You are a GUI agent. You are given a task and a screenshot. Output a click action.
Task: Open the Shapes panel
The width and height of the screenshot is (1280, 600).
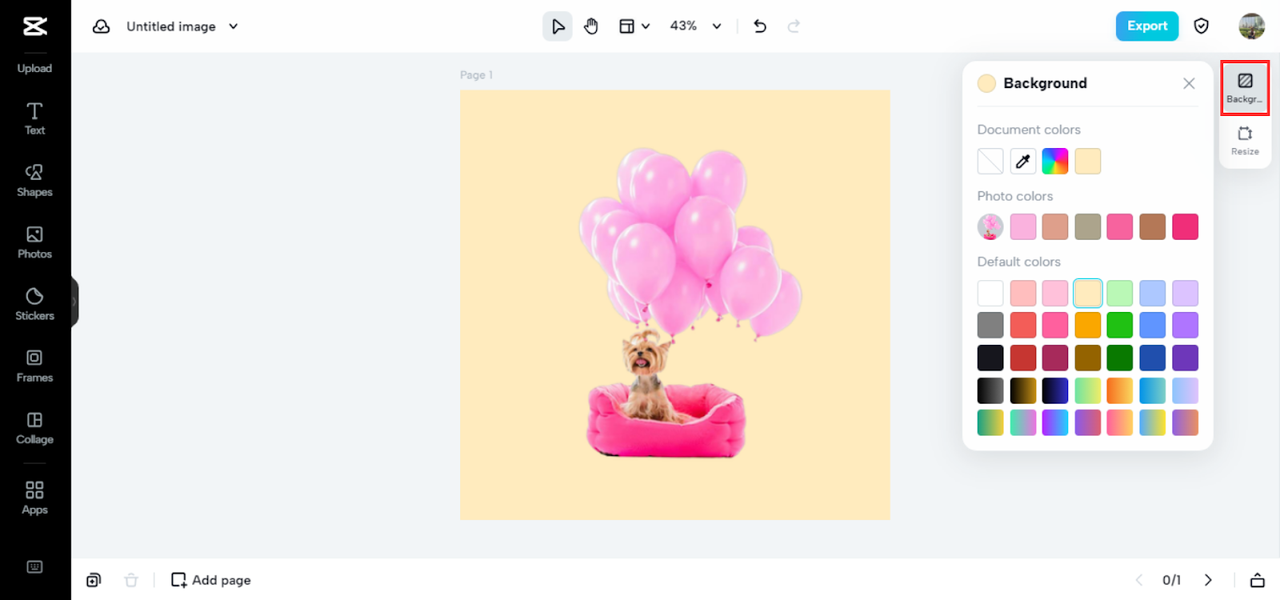(35, 180)
